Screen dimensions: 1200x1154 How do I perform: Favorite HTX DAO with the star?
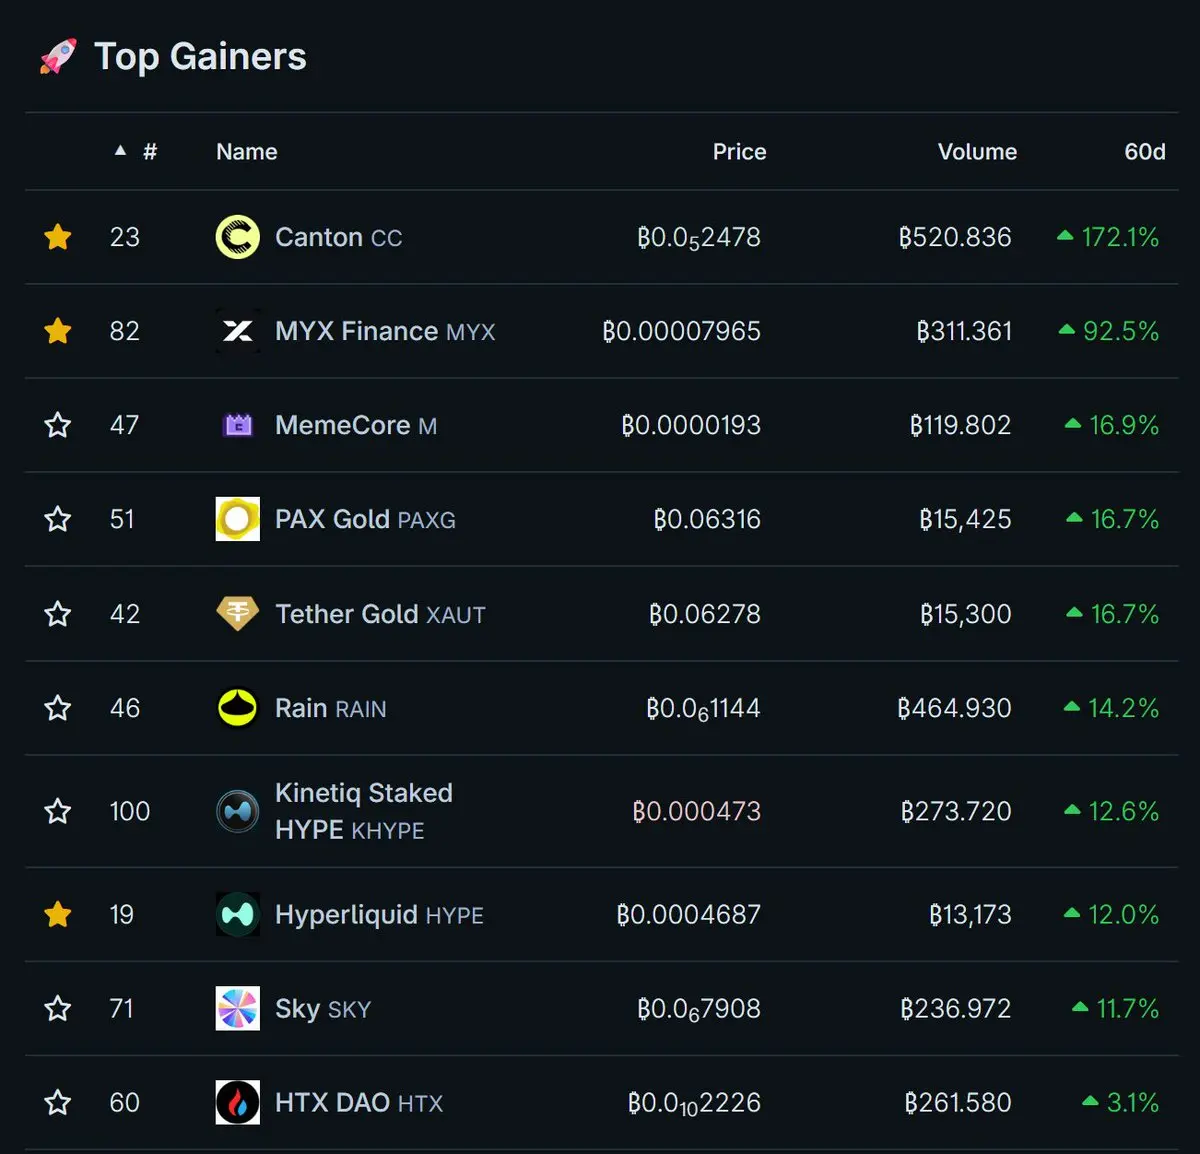point(58,1102)
